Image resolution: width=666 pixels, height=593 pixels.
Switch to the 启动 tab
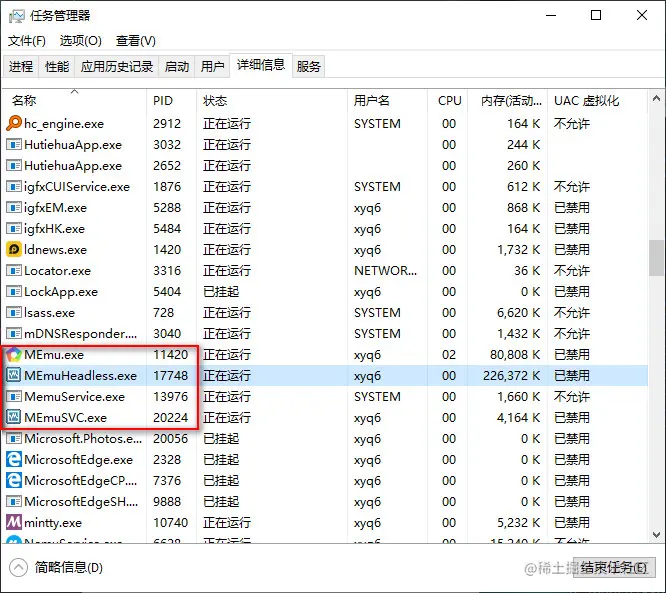point(177,67)
